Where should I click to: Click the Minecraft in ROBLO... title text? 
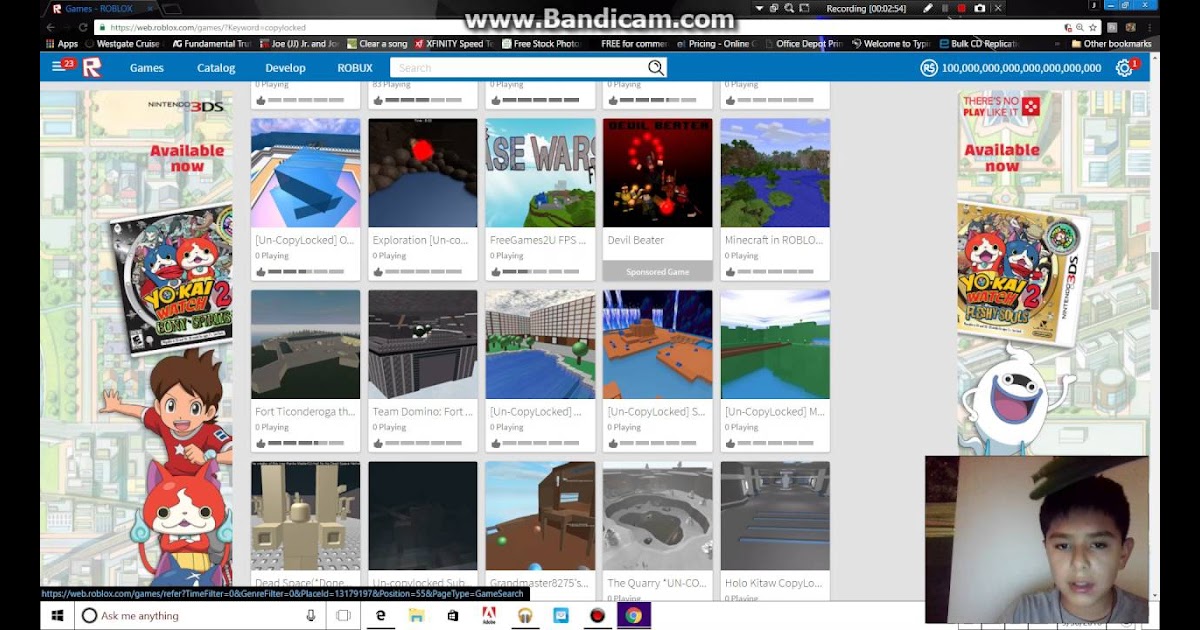click(774, 240)
